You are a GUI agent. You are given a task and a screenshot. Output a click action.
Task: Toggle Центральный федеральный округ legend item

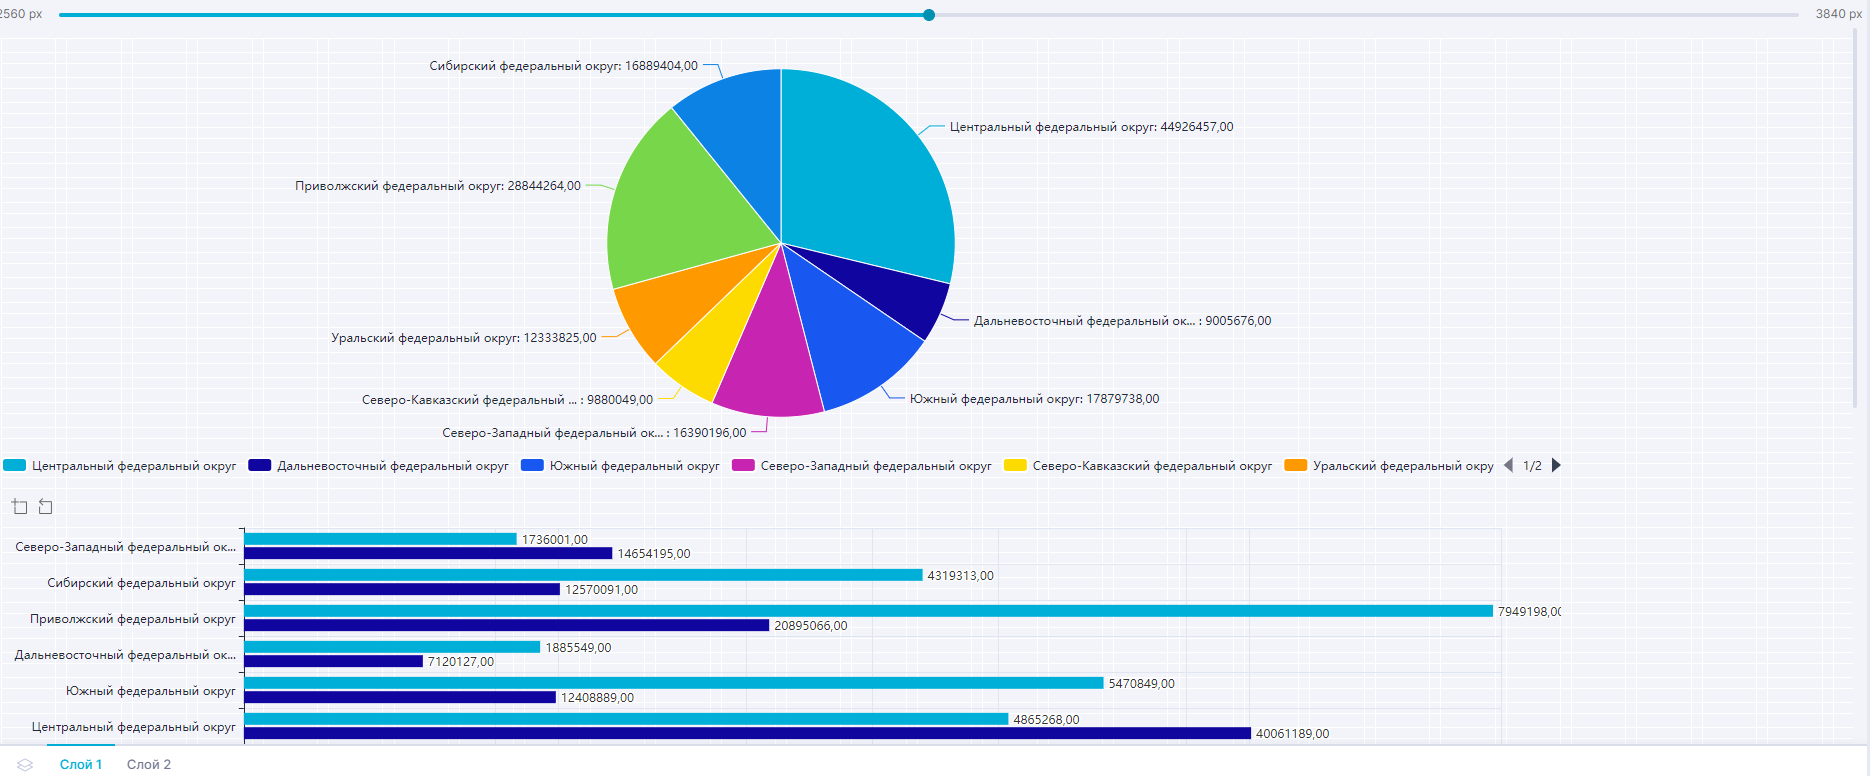(x=120, y=466)
